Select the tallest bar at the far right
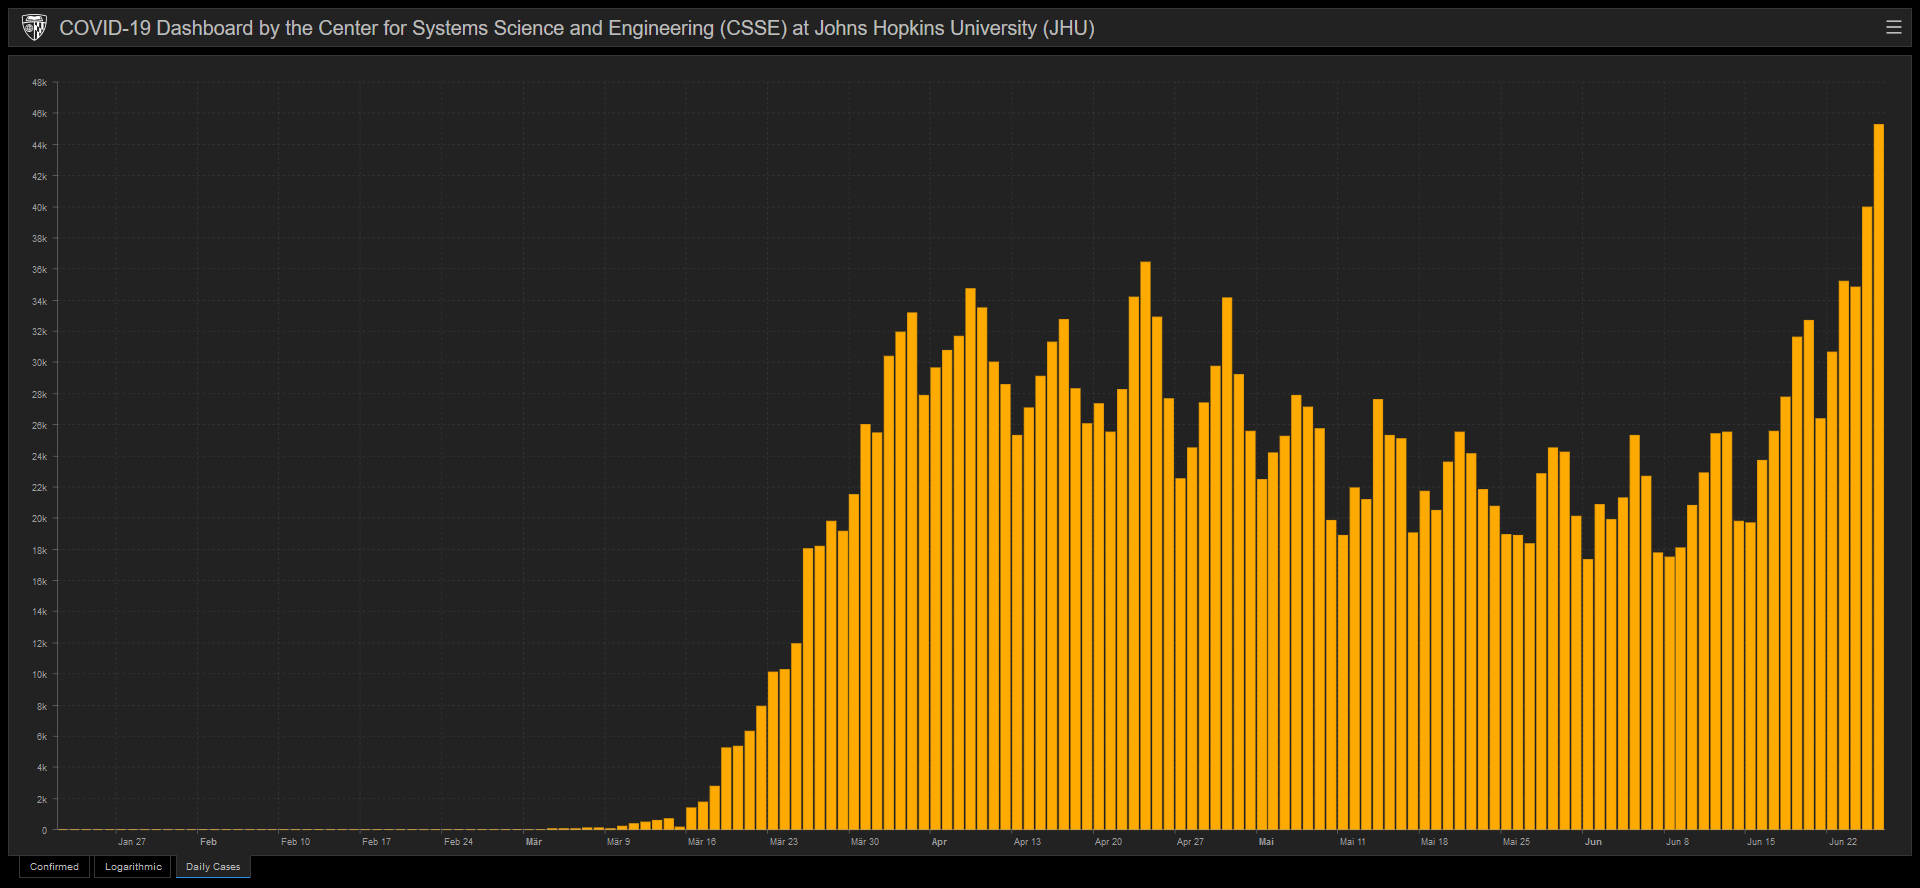The width and height of the screenshot is (1920, 888). pos(1878,477)
